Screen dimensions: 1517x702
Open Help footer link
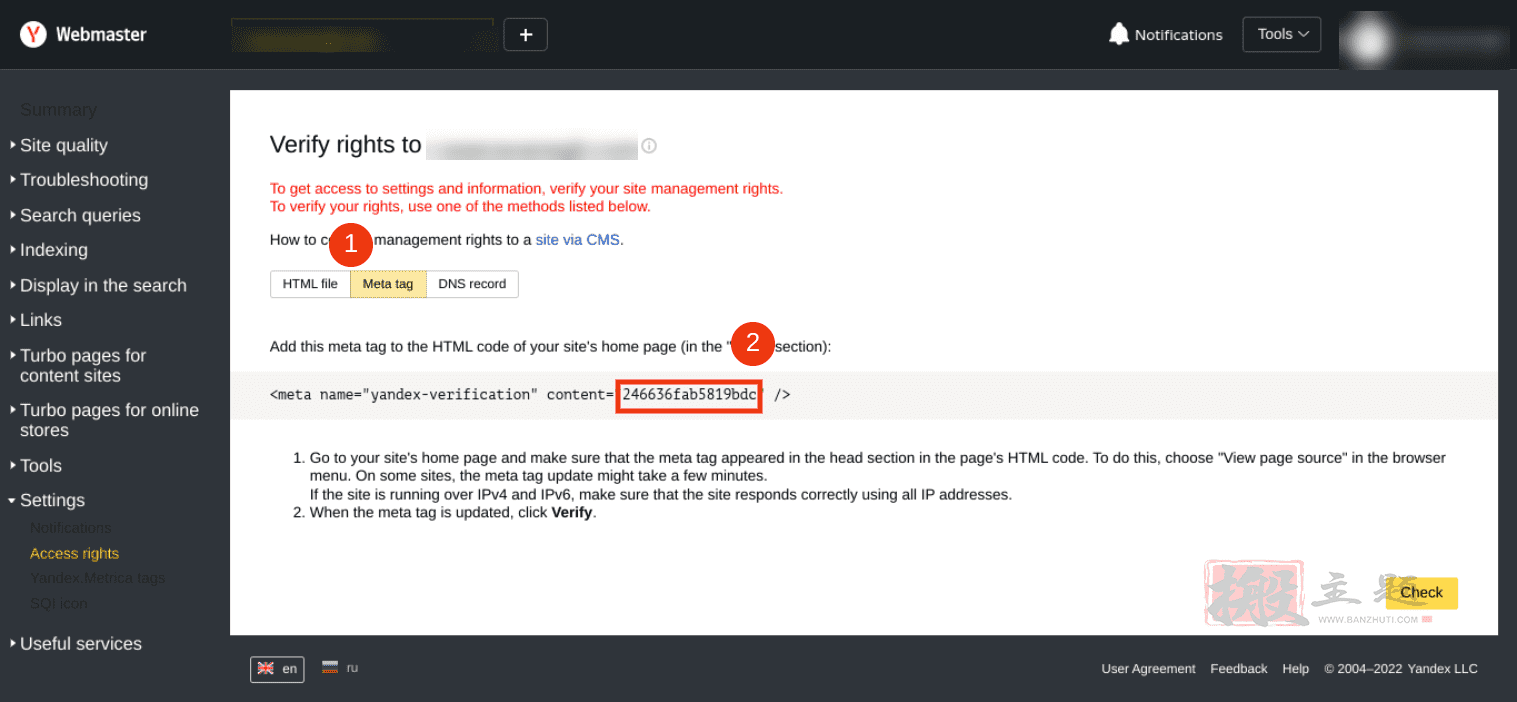(1295, 669)
